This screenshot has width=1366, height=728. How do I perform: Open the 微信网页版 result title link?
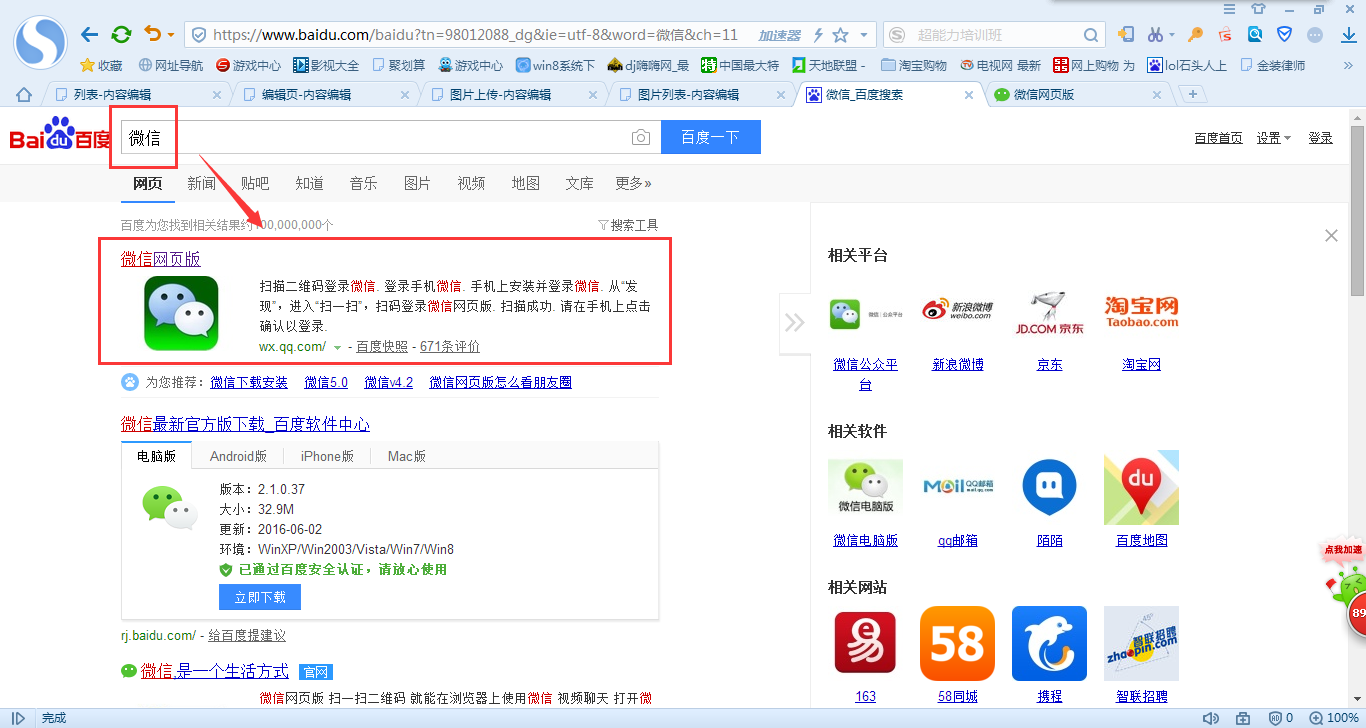click(x=161, y=259)
